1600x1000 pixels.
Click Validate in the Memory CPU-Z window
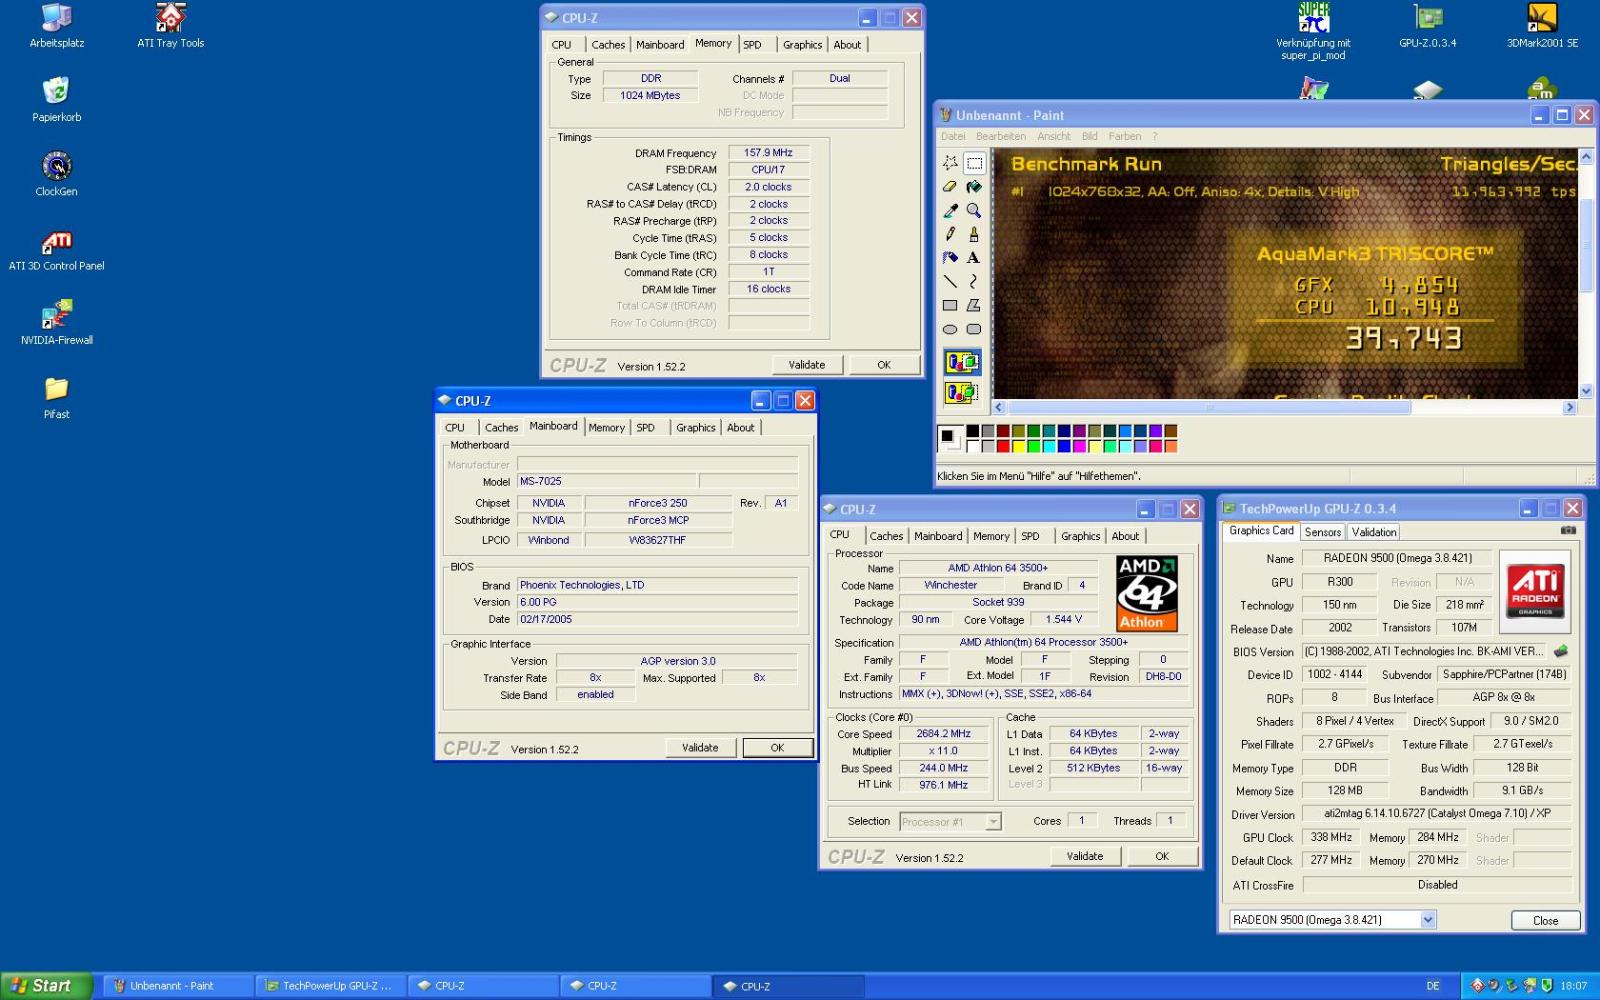tap(807, 365)
